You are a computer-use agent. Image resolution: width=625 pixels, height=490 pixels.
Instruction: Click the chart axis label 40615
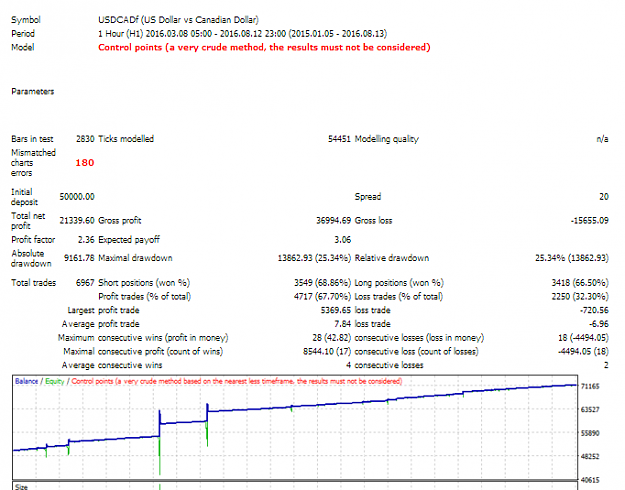(590, 480)
